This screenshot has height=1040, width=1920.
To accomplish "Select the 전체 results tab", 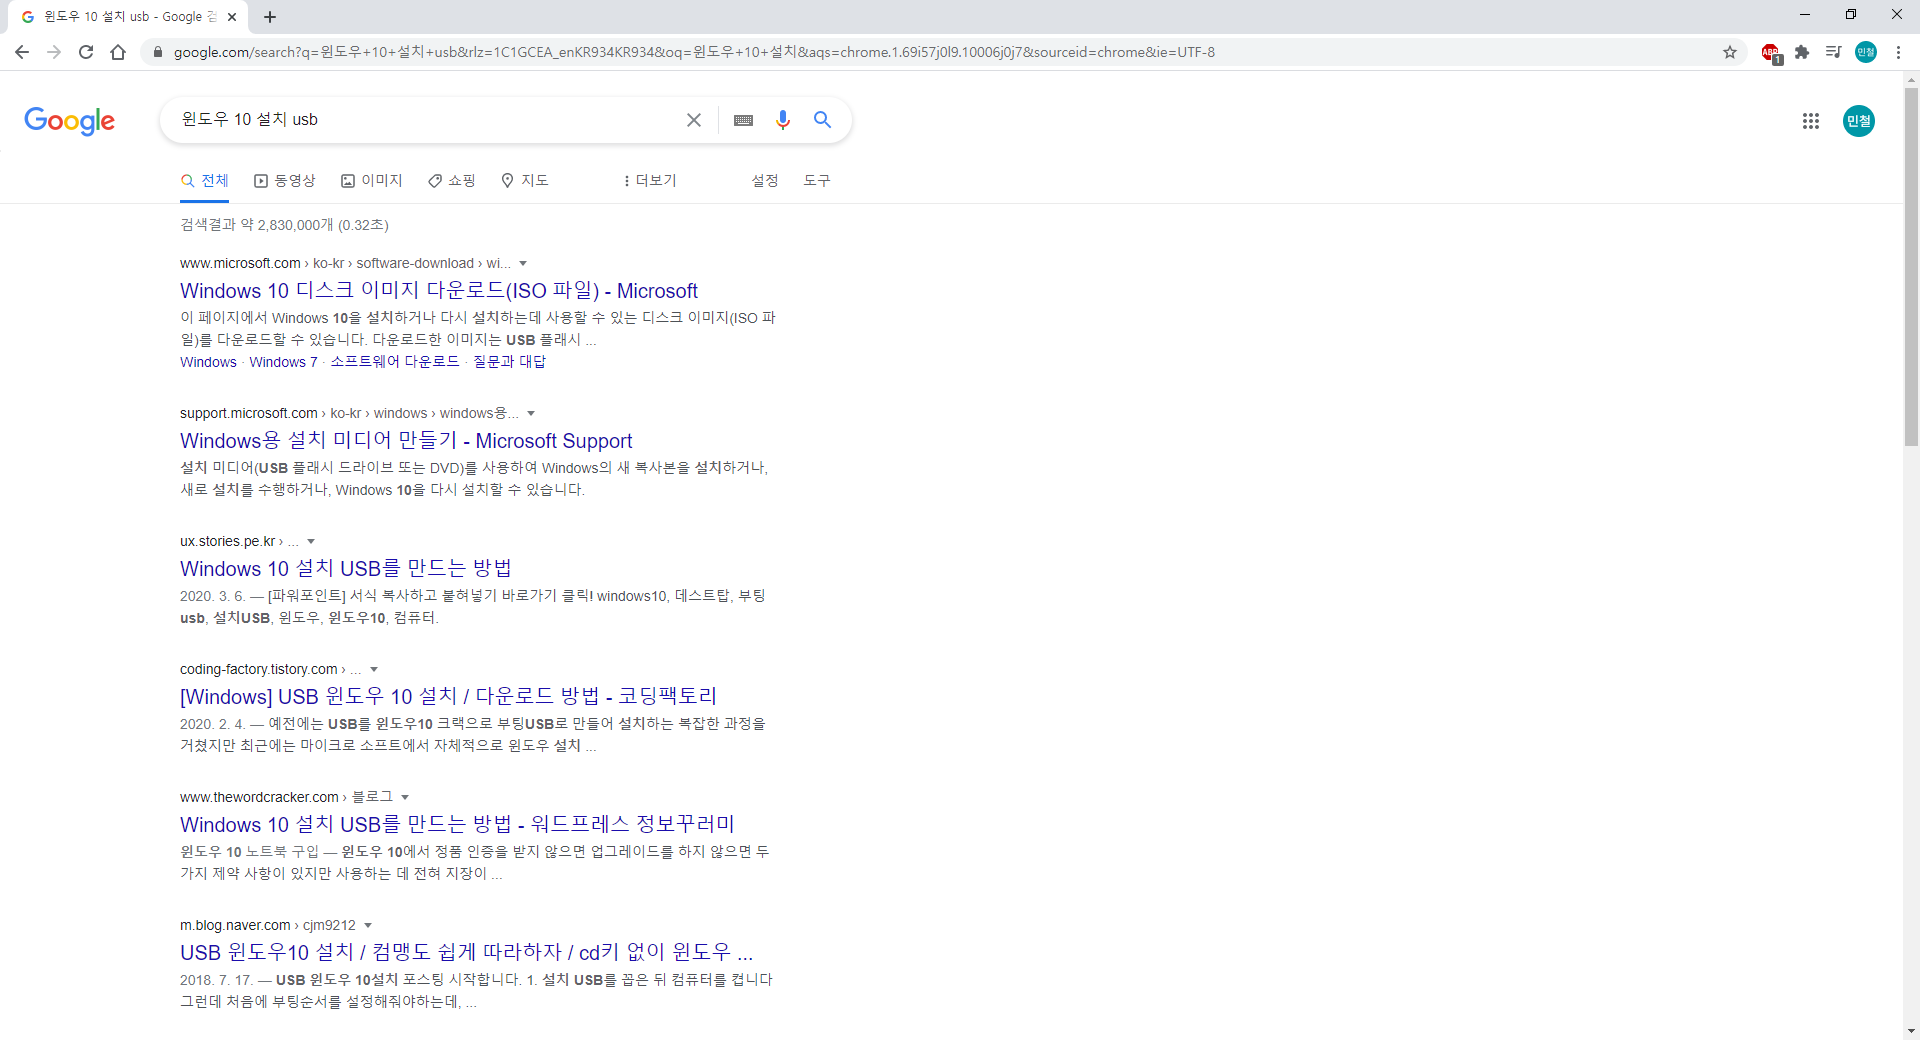I will click(x=205, y=181).
